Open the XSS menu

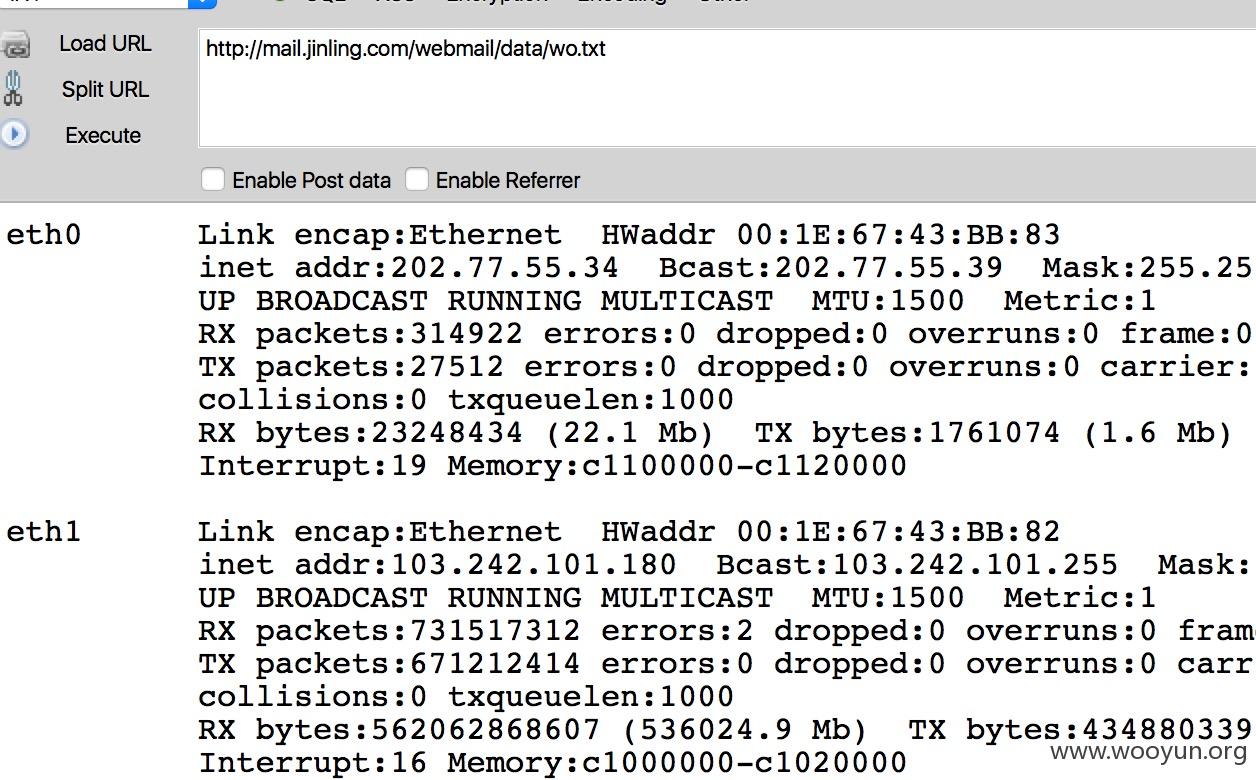(396, 2)
